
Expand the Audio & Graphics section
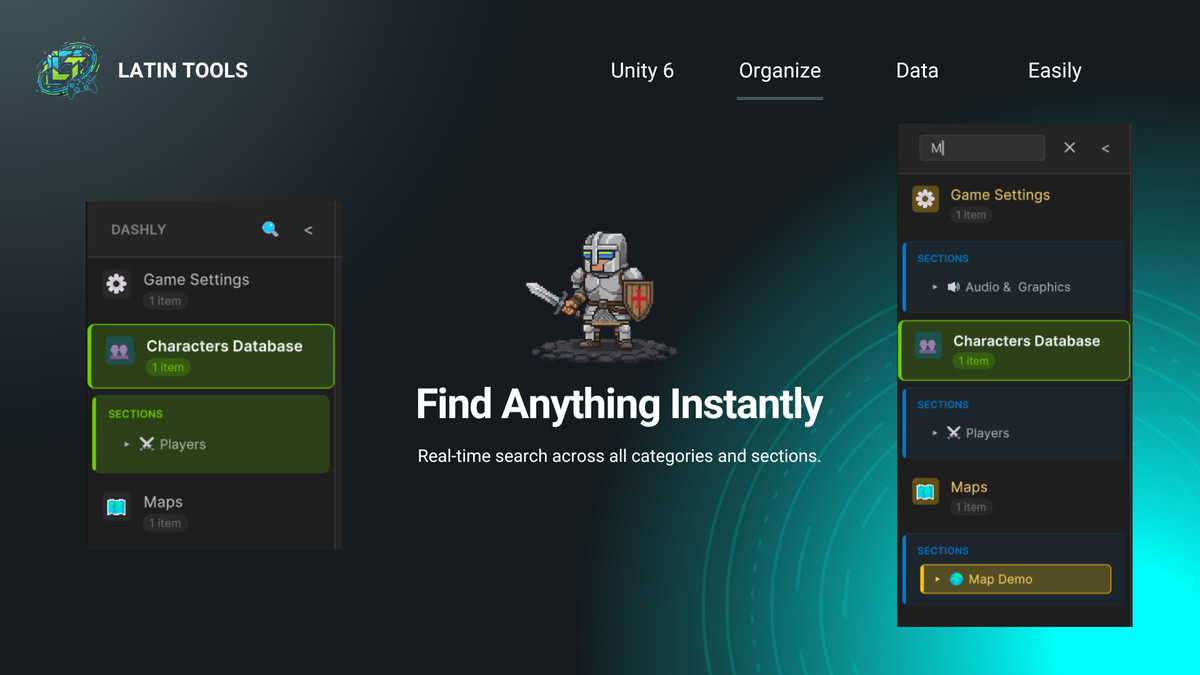click(935, 285)
